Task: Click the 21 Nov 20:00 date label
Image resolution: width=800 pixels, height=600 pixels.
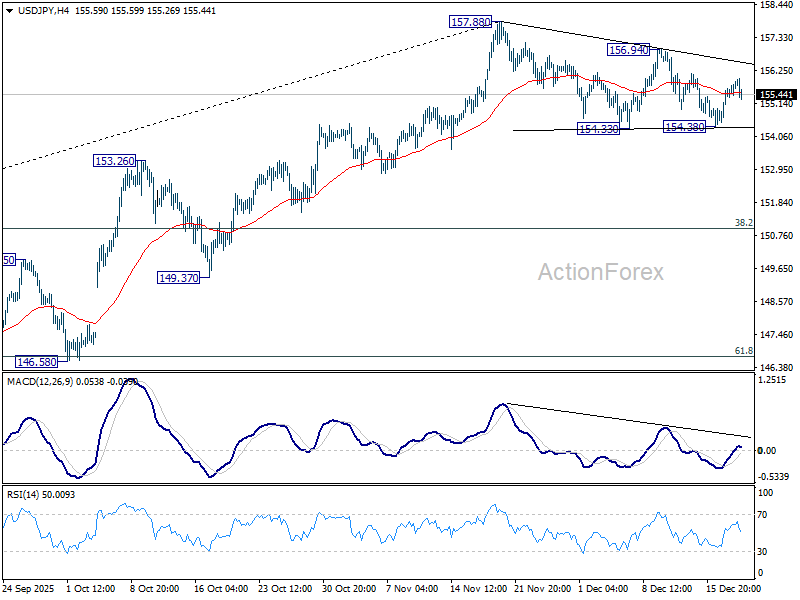Action: (541, 588)
